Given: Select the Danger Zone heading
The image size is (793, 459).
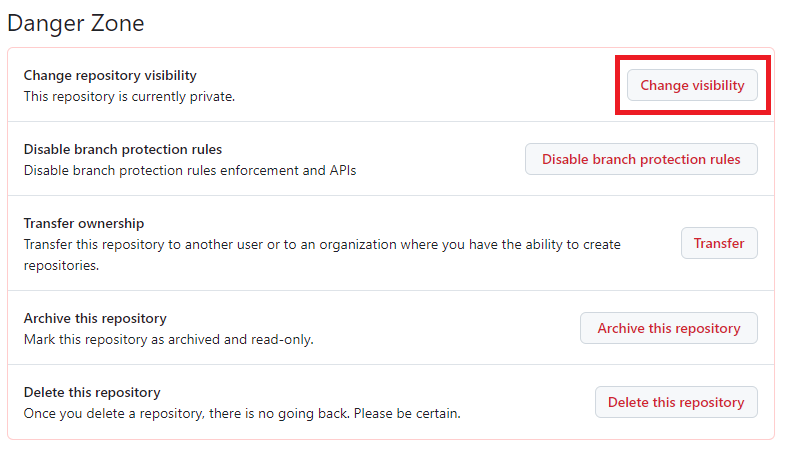Looking at the screenshot, I should (76, 23).
